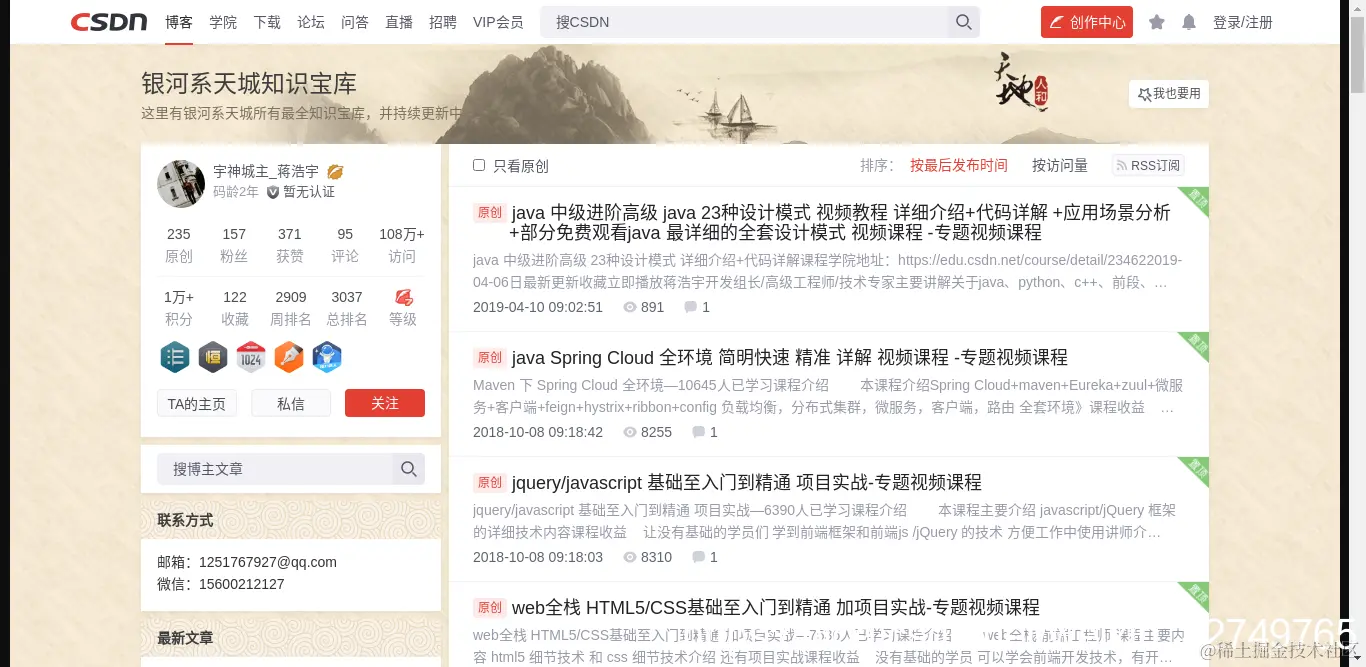Viewport: 1366px width, 667px height.
Task: Focus the 搜CSDN search field
Action: tap(744, 22)
